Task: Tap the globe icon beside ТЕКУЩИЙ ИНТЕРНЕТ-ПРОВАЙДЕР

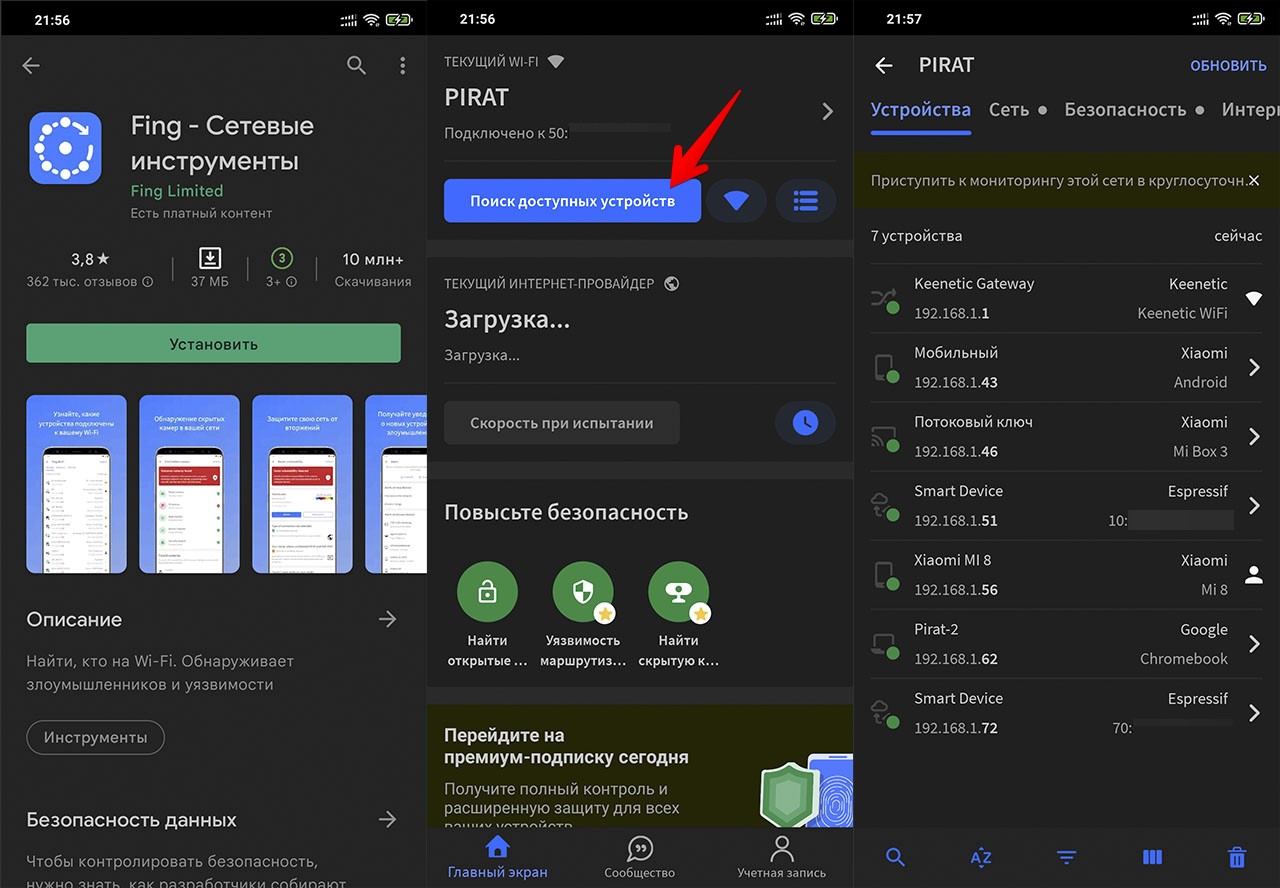Action: (672, 284)
